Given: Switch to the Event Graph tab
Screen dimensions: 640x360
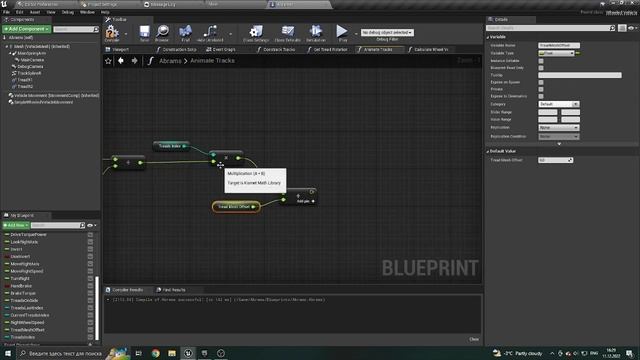Looking at the screenshot, I should pyautogui.click(x=220, y=49).
